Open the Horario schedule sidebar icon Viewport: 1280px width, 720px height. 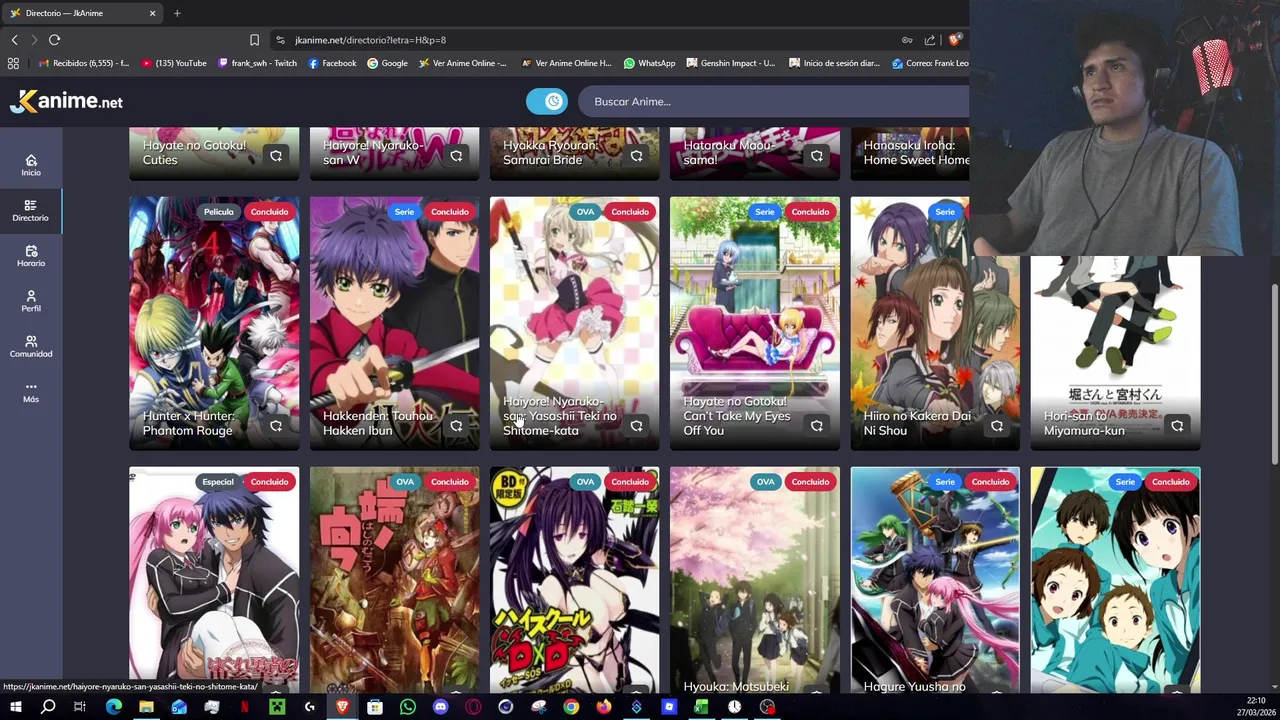coord(31,256)
